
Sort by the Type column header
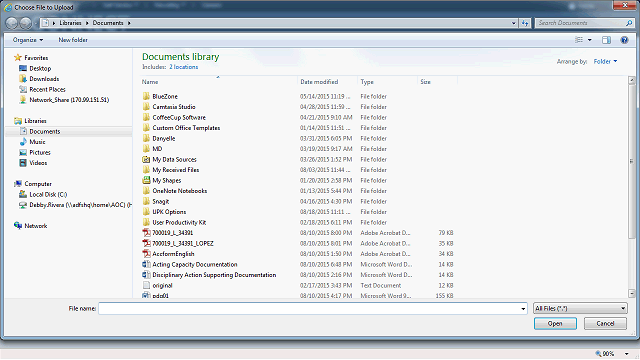click(x=387, y=82)
